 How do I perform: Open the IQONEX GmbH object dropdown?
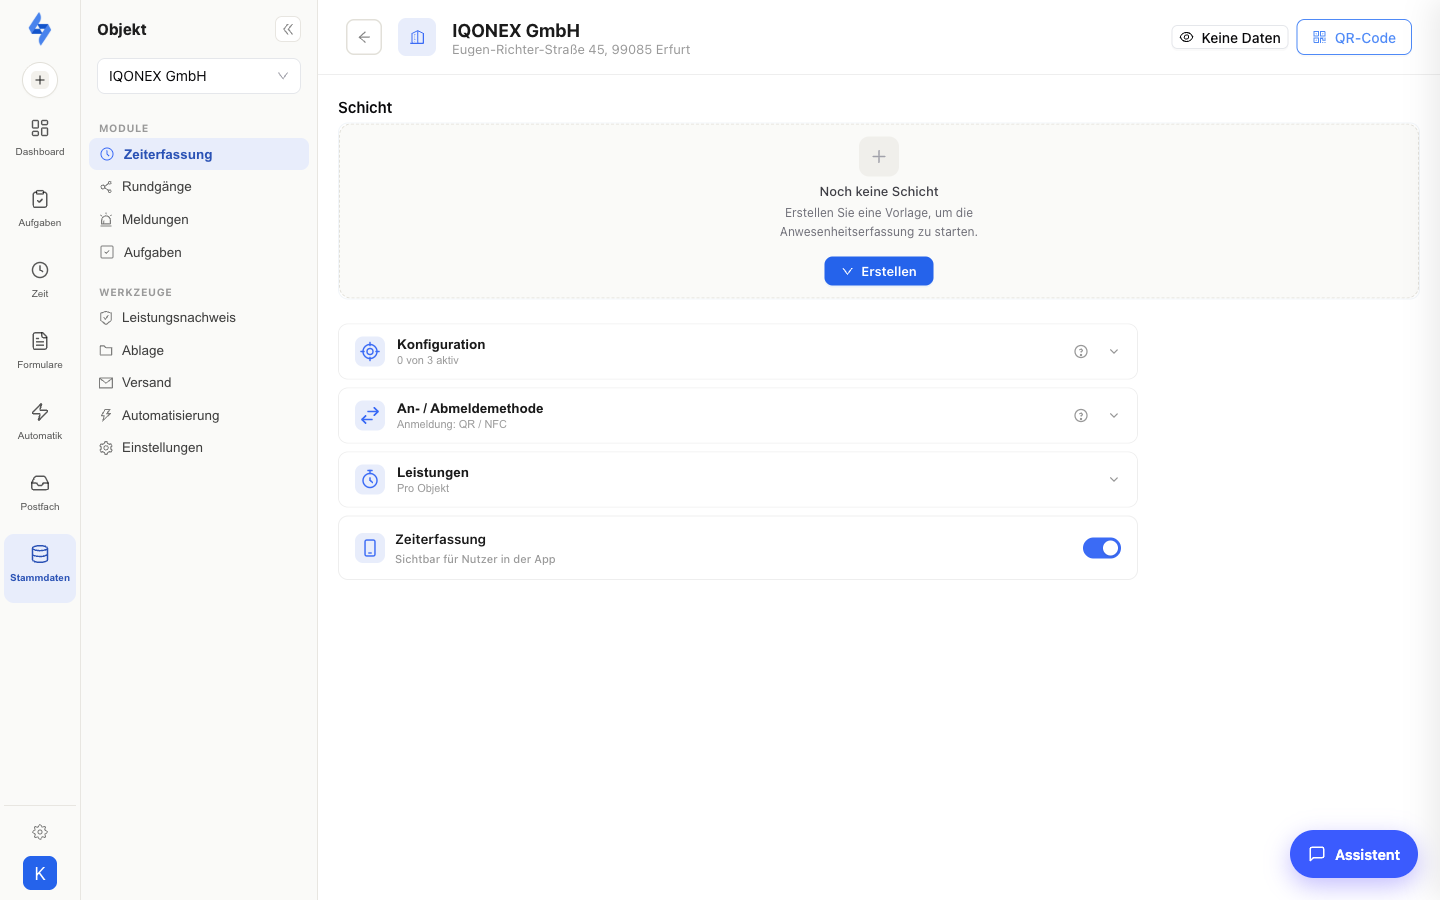point(199,76)
